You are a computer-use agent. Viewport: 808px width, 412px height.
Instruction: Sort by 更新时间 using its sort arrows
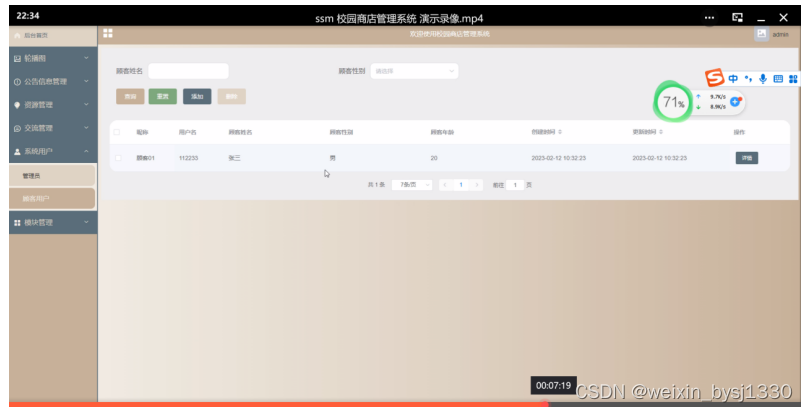point(661,132)
